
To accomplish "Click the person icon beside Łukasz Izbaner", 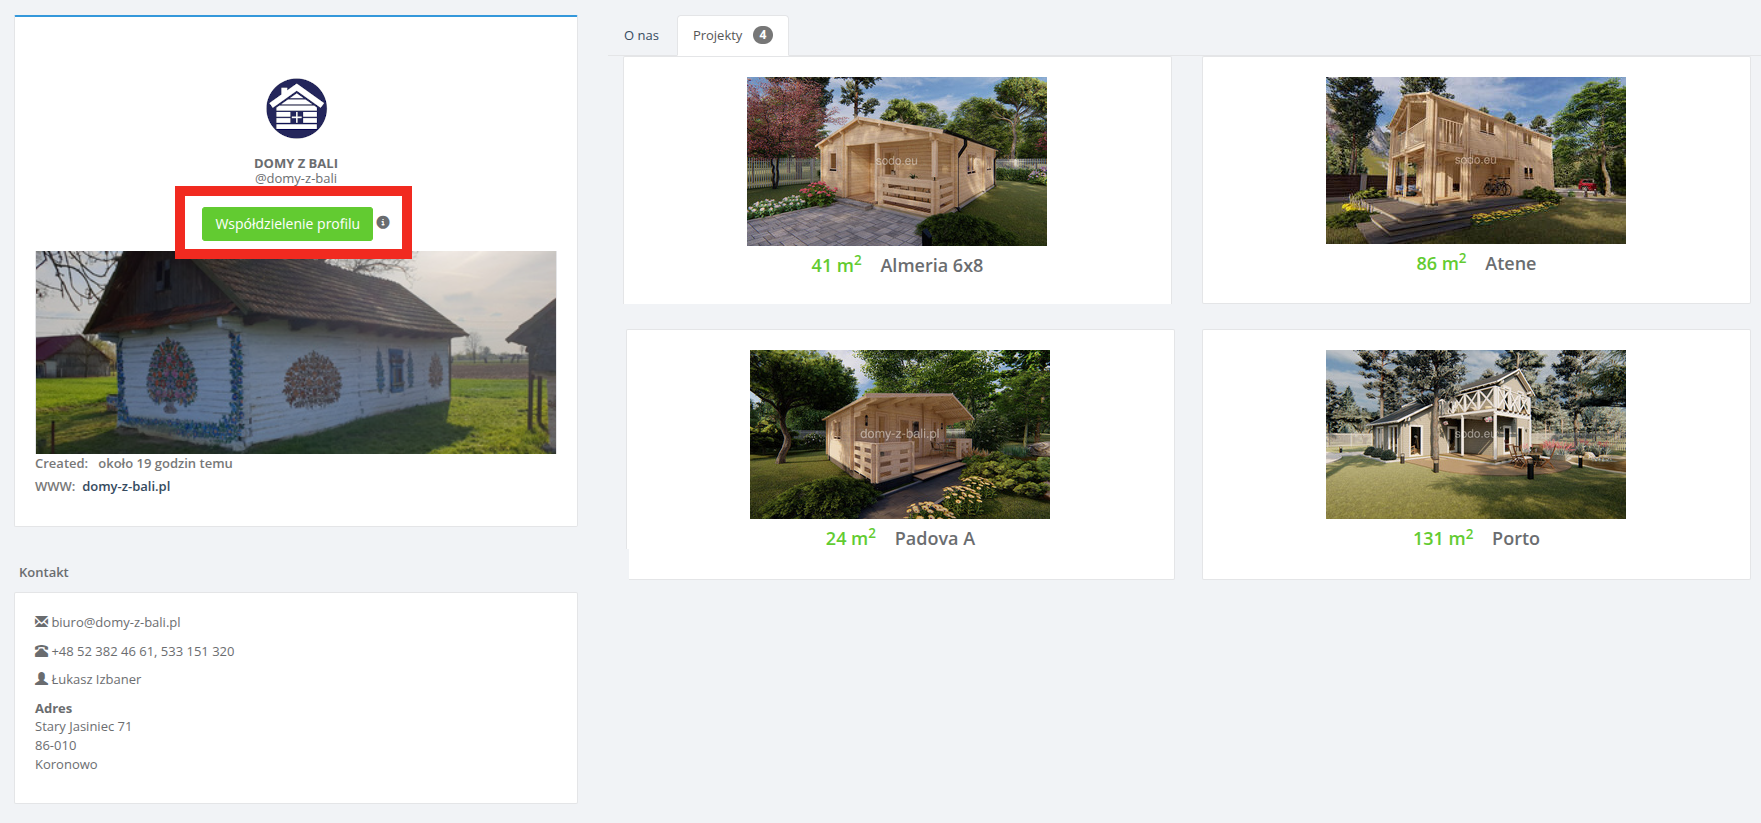I will (41, 679).
